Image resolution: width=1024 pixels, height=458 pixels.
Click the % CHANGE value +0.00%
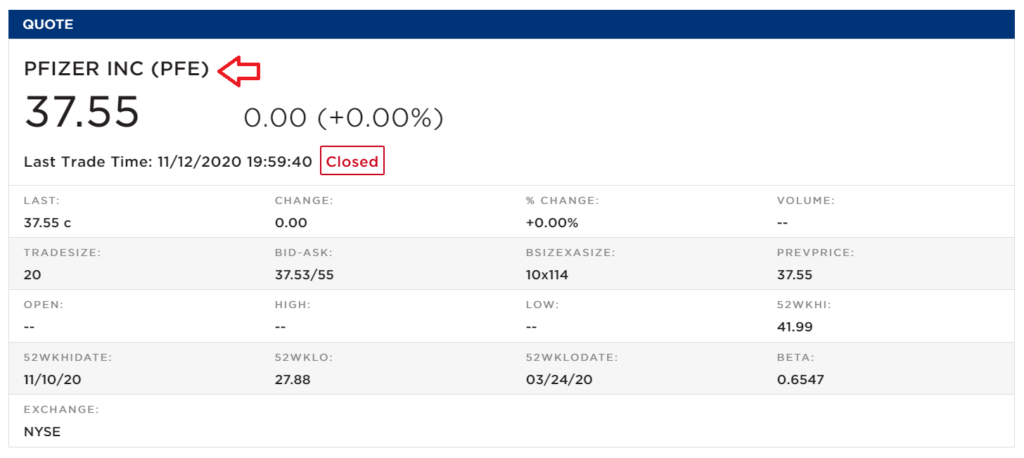[552, 223]
